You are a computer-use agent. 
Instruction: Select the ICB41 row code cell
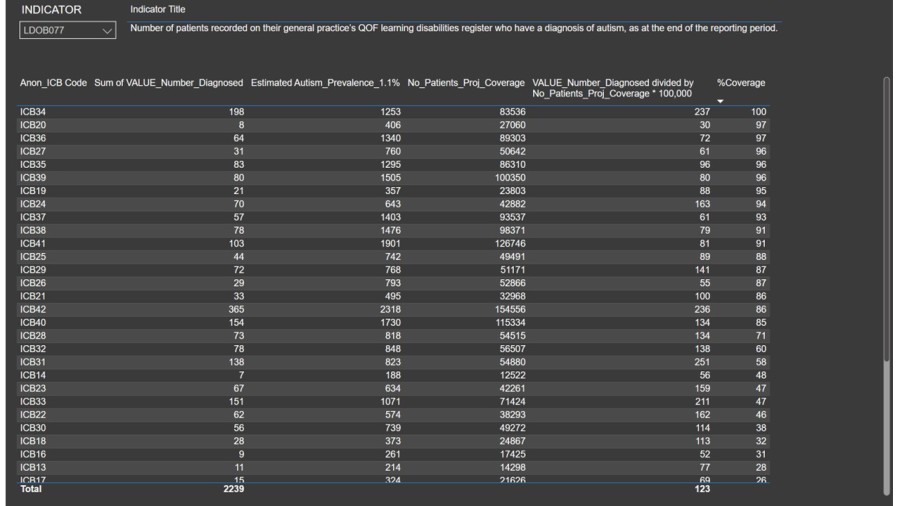[33, 243]
